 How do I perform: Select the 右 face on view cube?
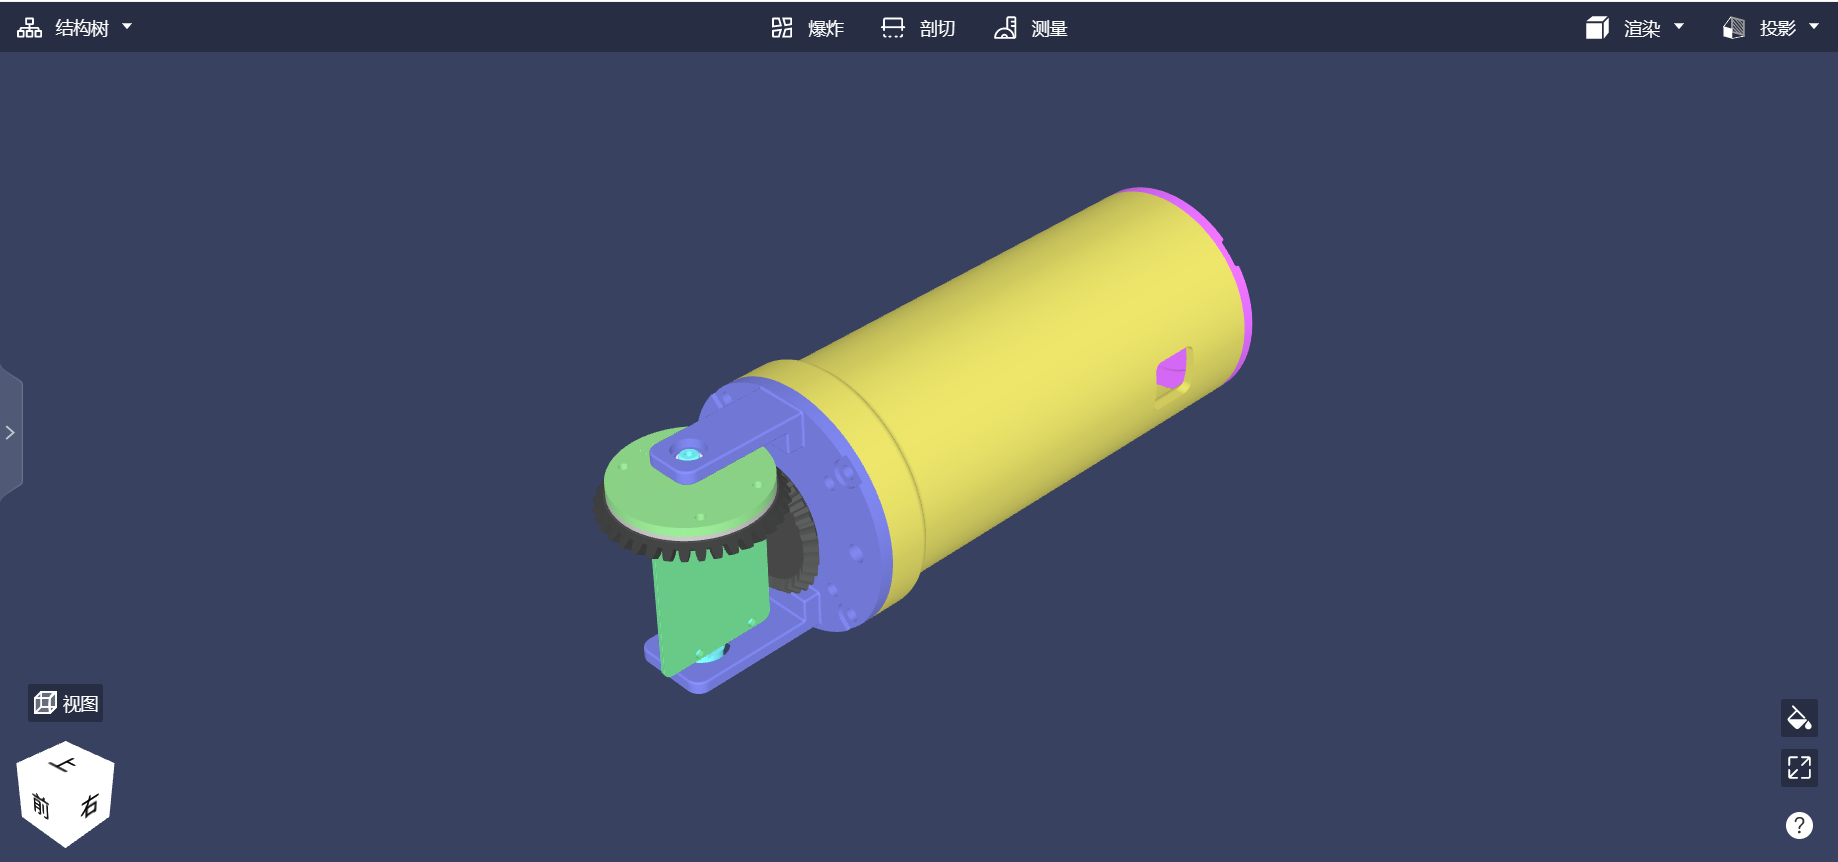point(90,805)
